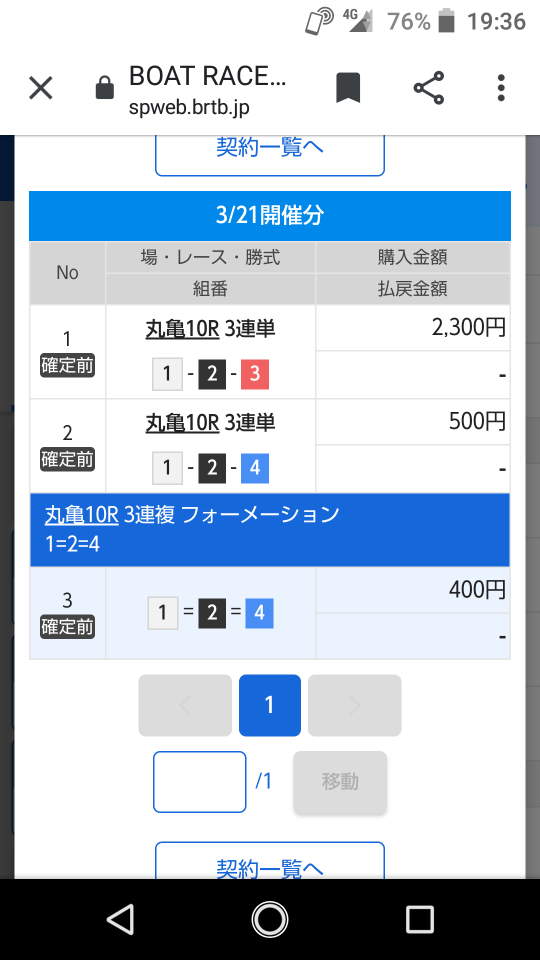Image resolution: width=540 pixels, height=960 pixels.
Task: Tap the bottom 契約一覧へ button
Action: [269, 861]
